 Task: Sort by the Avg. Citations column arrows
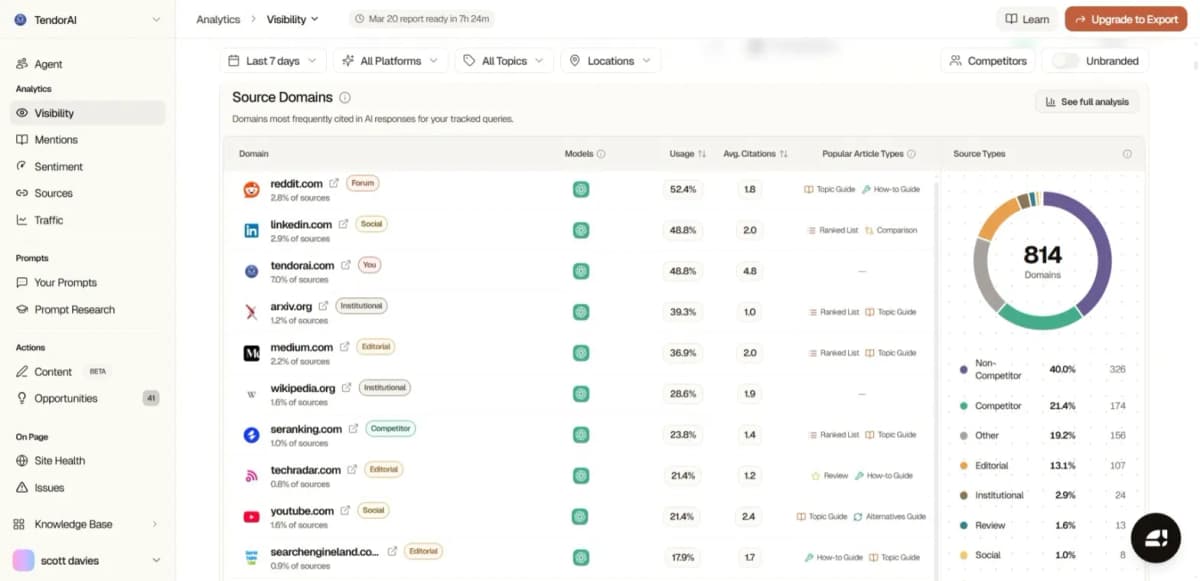784,154
